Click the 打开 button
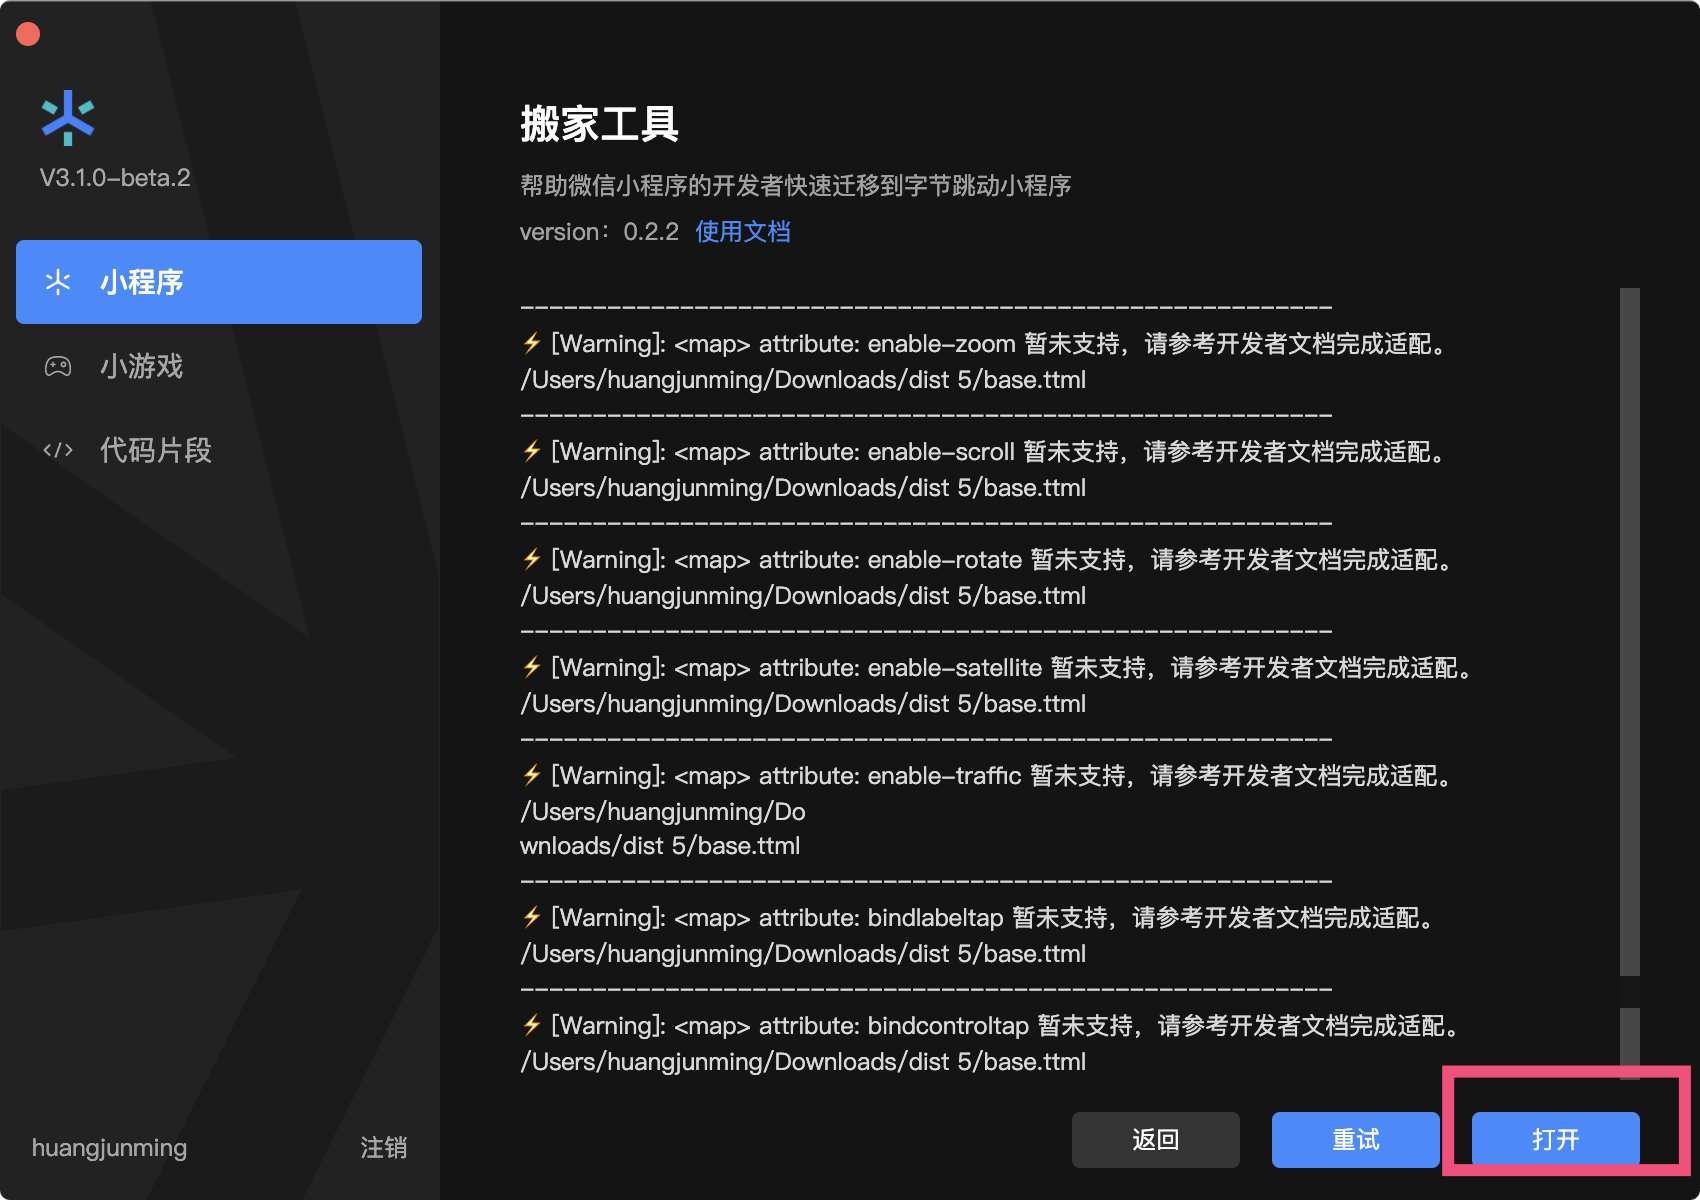 (1556, 1140)
